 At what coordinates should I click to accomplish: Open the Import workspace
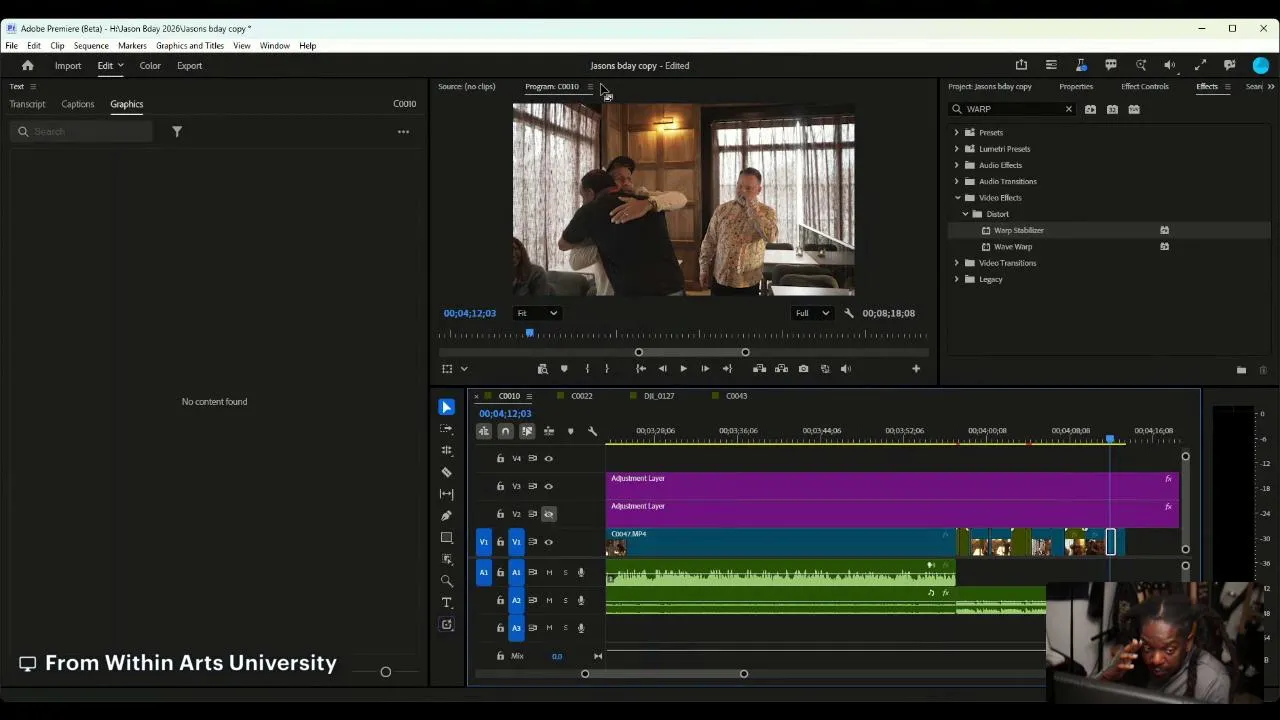68,66
